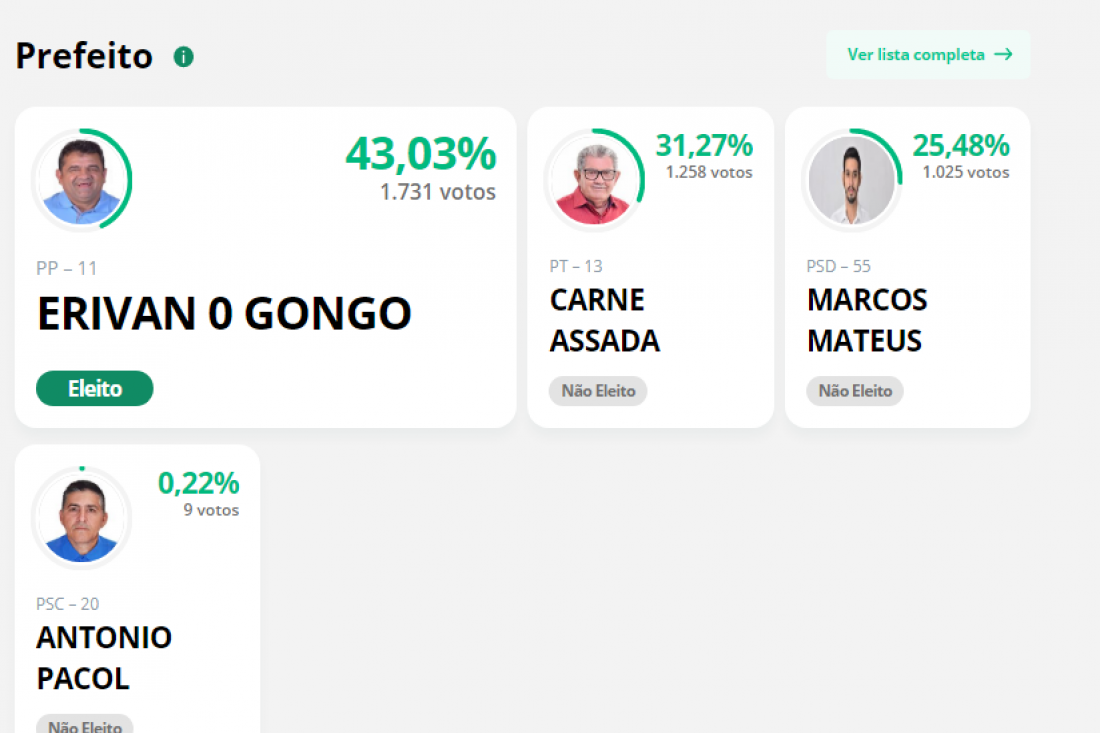Select the ANTONIO PACOL candidate name
Screen dimensions: 1100x733
click(x=104, y=658)
